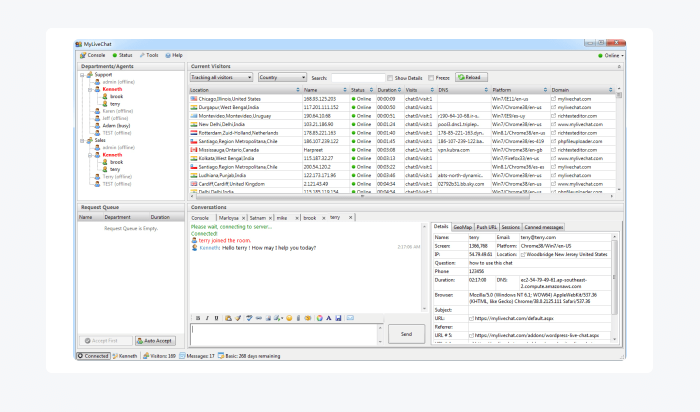Click the Send button
This screenshot has width=700, height=412.
[406, 334]
